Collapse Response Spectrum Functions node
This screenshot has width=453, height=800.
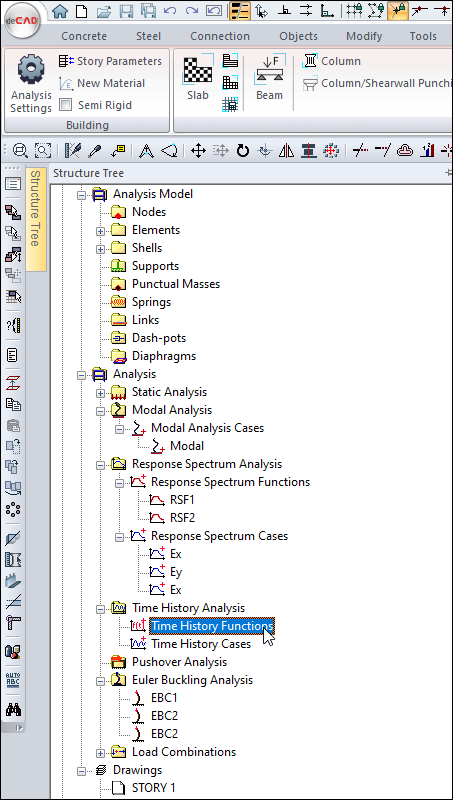click(x=119, y=483)
